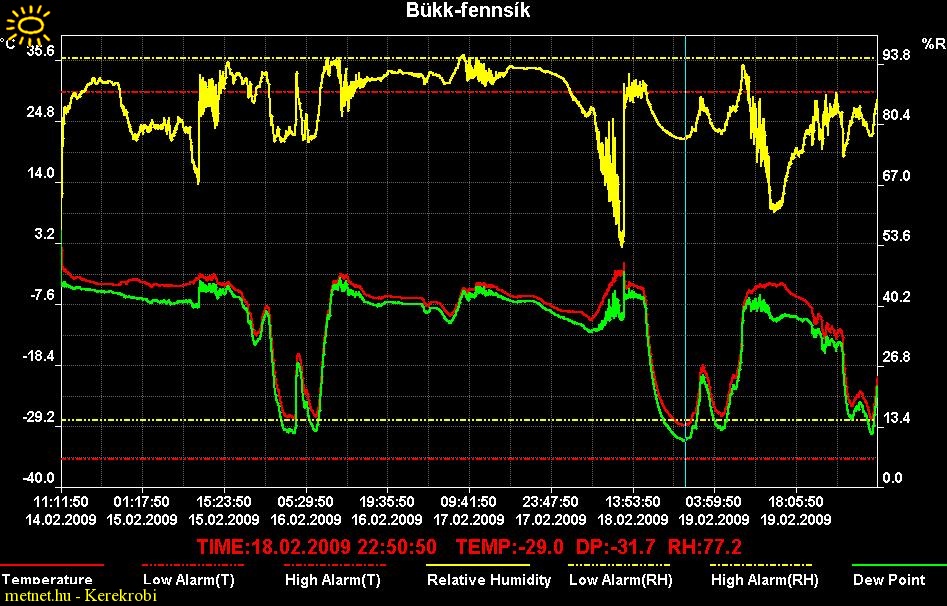Click the High Alarm(RH) legend entry

pos(764,579)
